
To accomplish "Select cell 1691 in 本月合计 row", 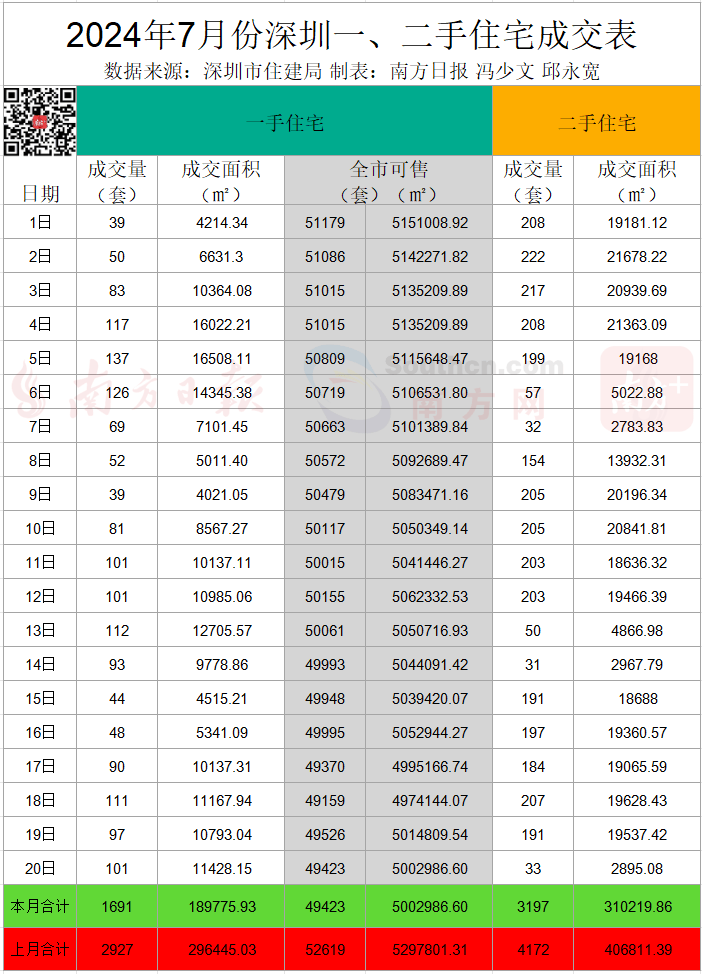I will point(117,907).
